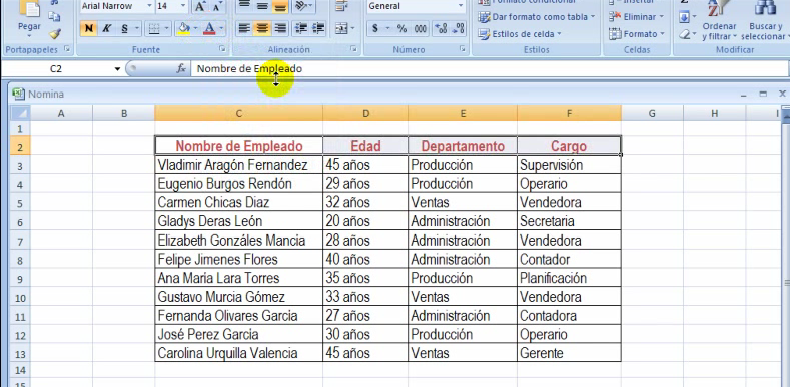Viewport: 790px width, 391px height.
Task: Increase decimal places
Action: (x=441, y=29)
